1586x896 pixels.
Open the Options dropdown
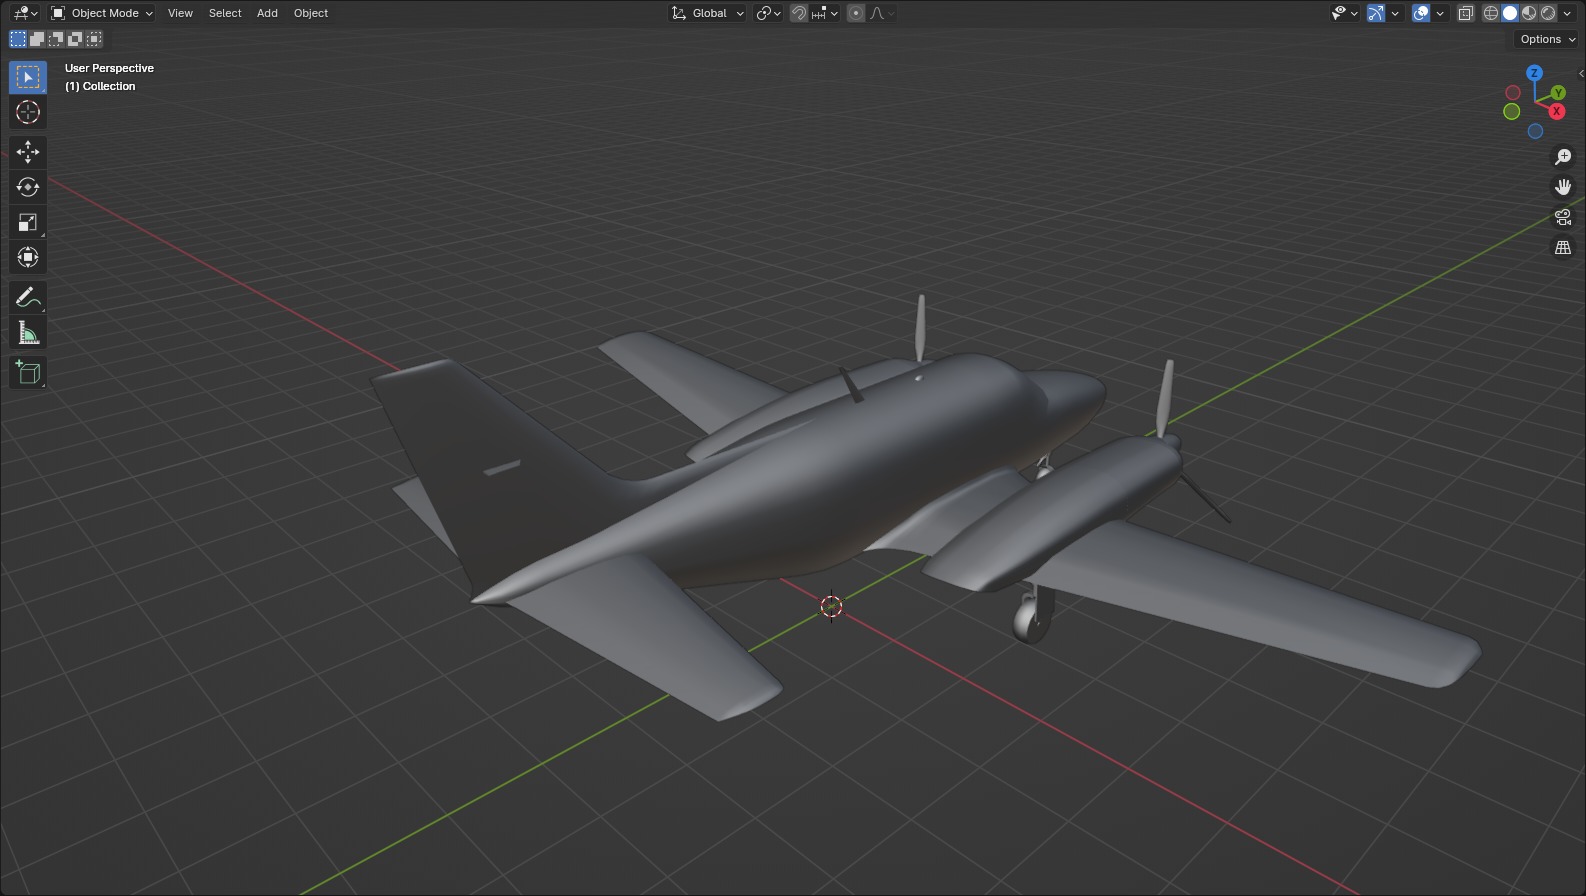tap(1546, 39)
